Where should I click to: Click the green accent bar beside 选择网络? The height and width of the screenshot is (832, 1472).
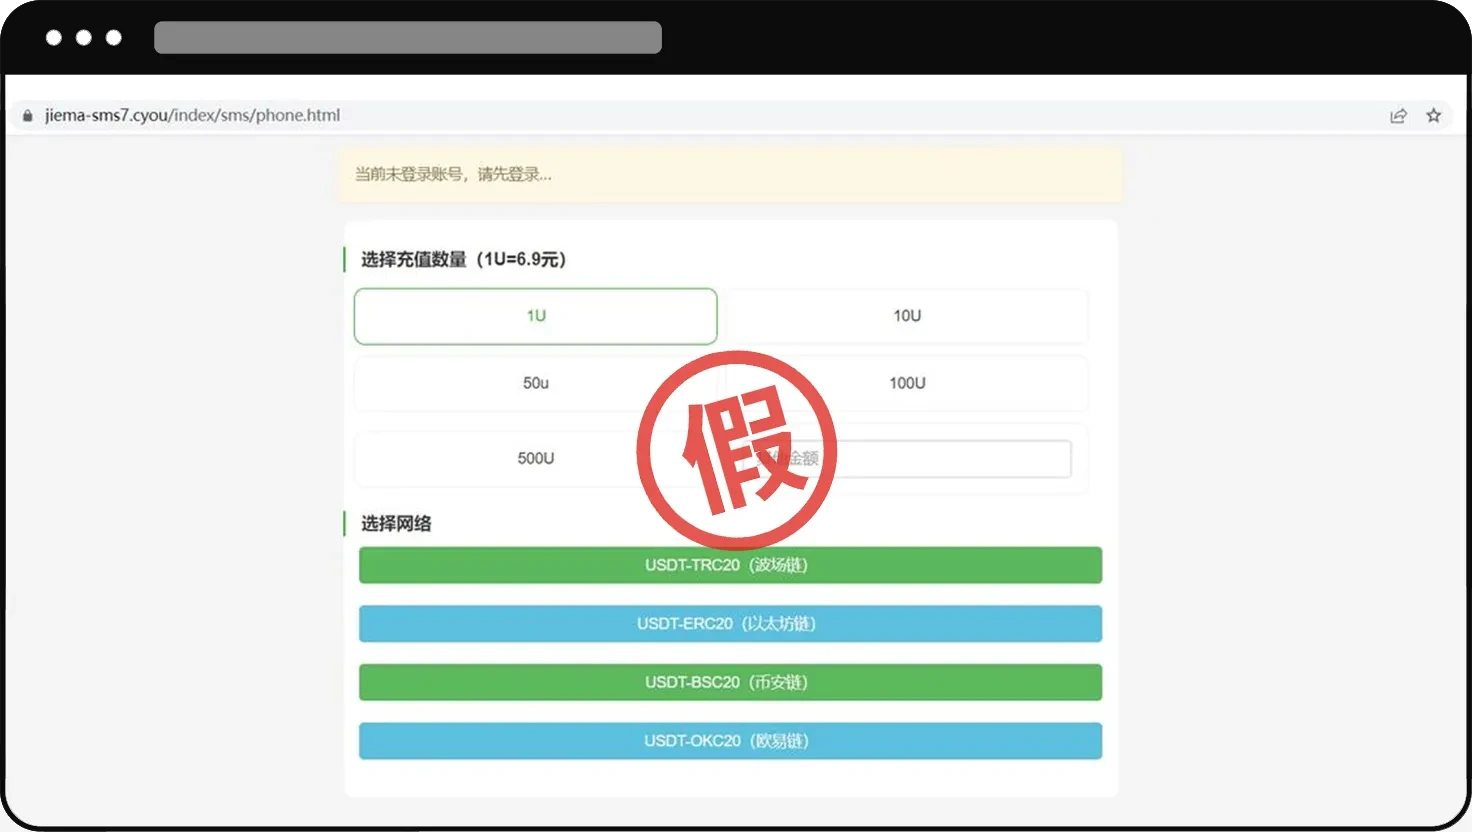coord(343,523)
